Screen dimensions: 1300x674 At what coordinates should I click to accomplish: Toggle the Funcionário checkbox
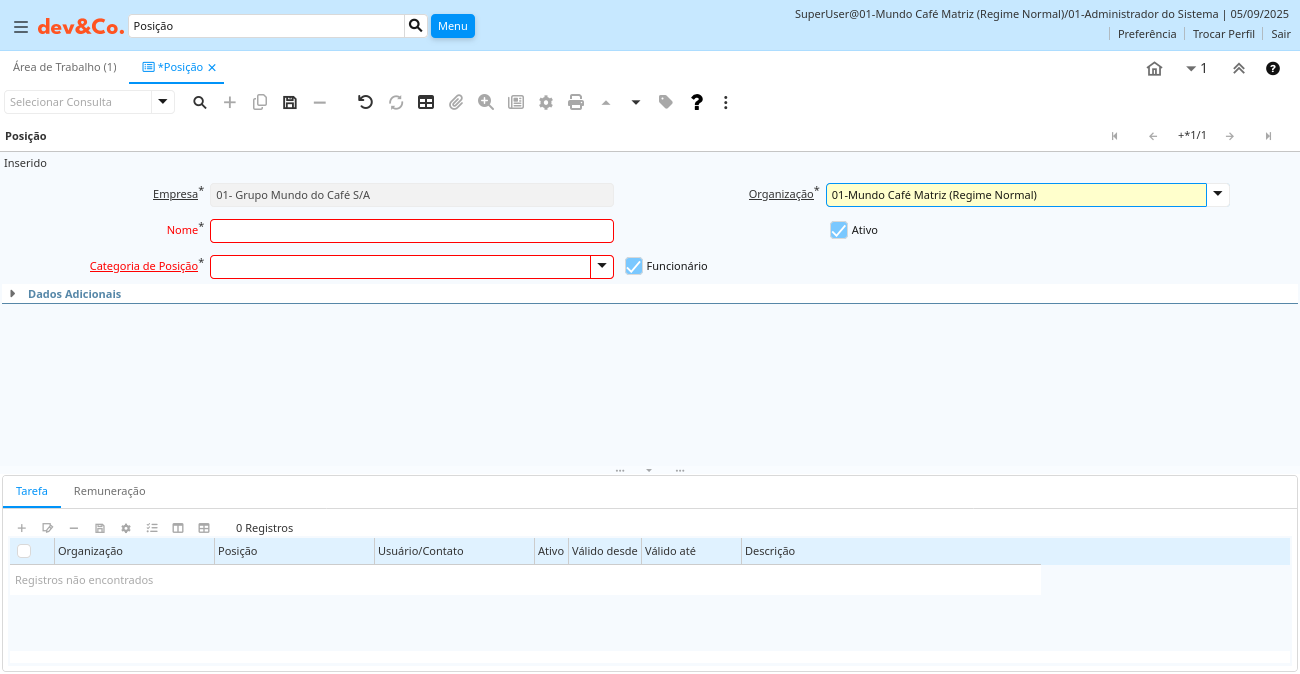(x=633, y=266)
